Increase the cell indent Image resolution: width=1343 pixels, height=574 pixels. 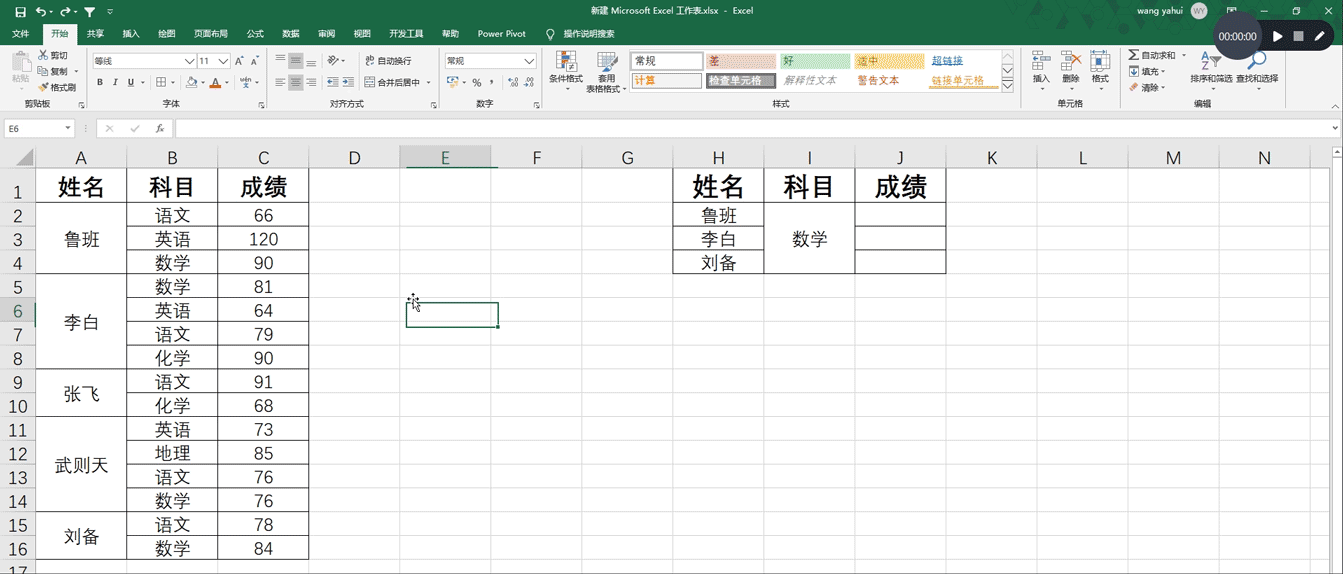pyautogui.click(x=348, y=83)
